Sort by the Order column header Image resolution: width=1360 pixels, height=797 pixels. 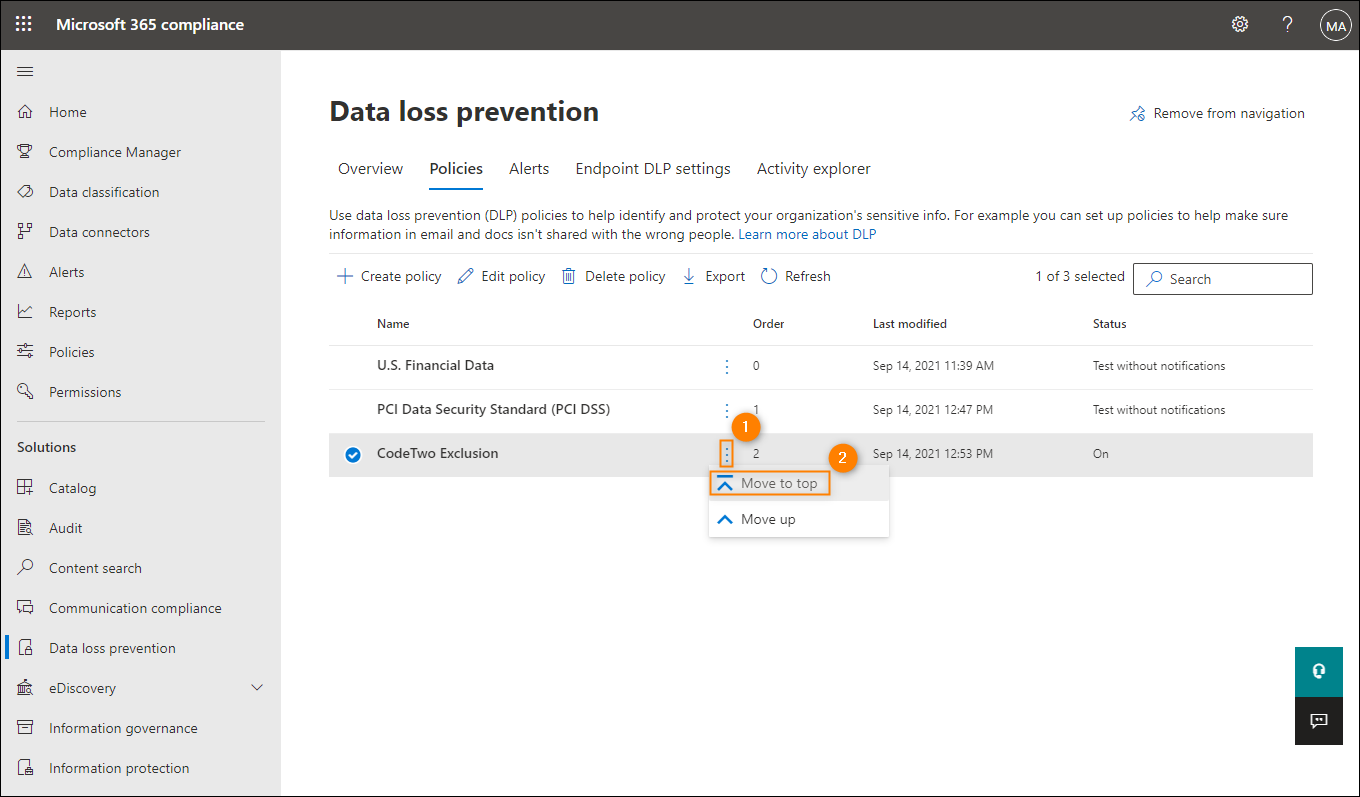coord(769,324)
